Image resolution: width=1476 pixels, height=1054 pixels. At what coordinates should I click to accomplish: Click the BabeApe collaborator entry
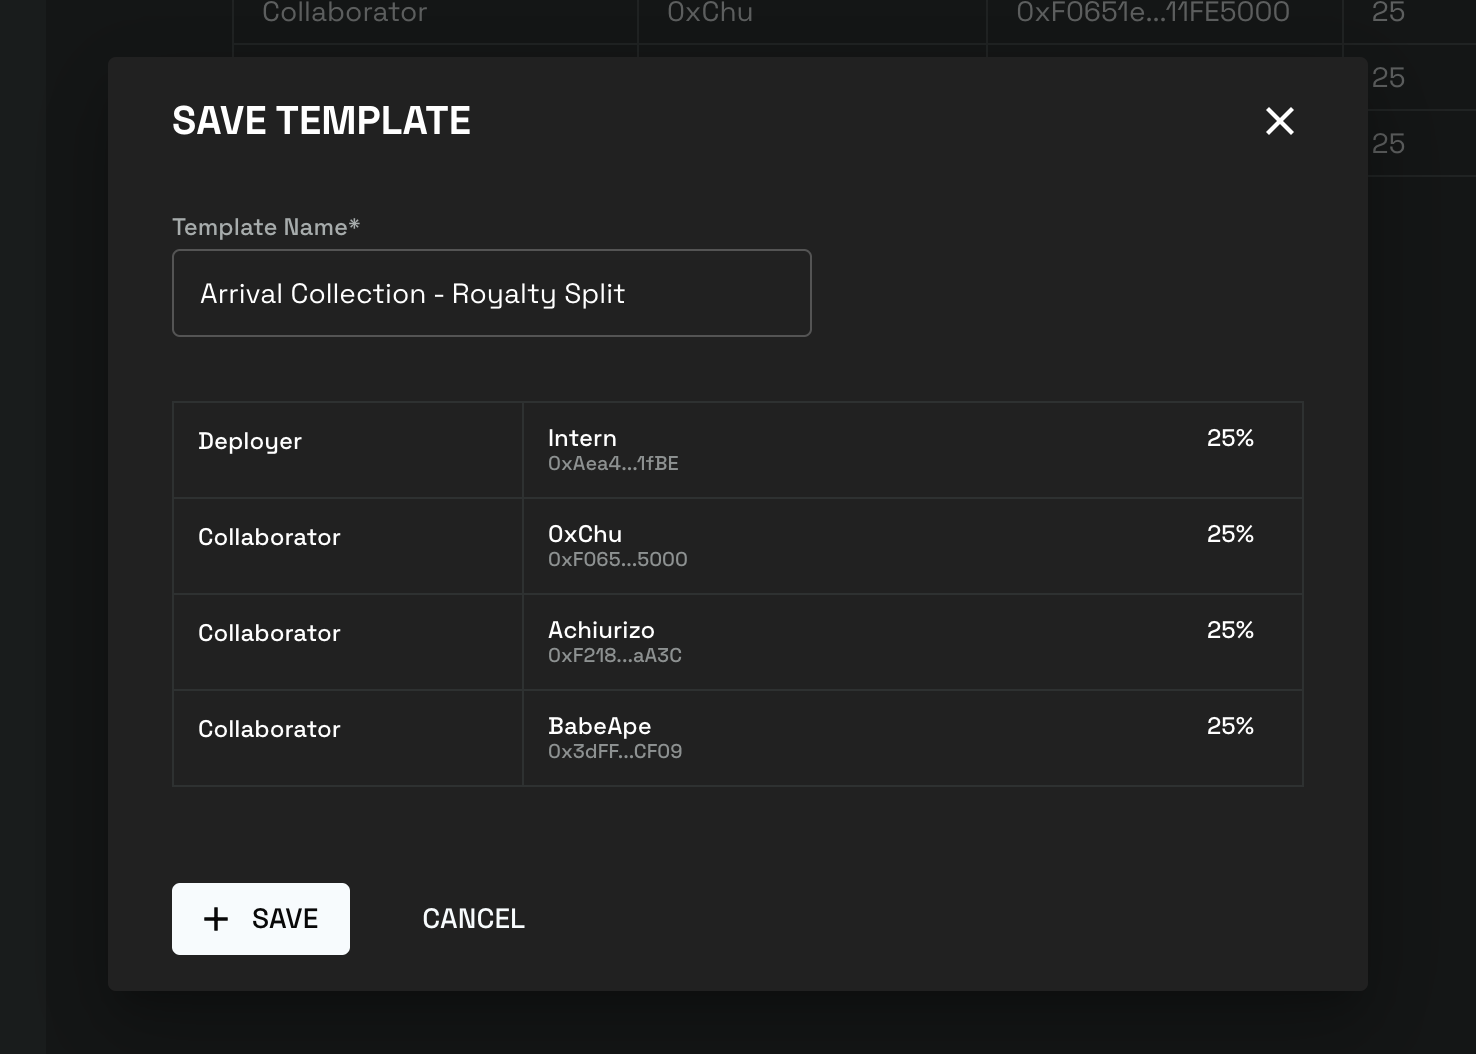pos(599,726)
